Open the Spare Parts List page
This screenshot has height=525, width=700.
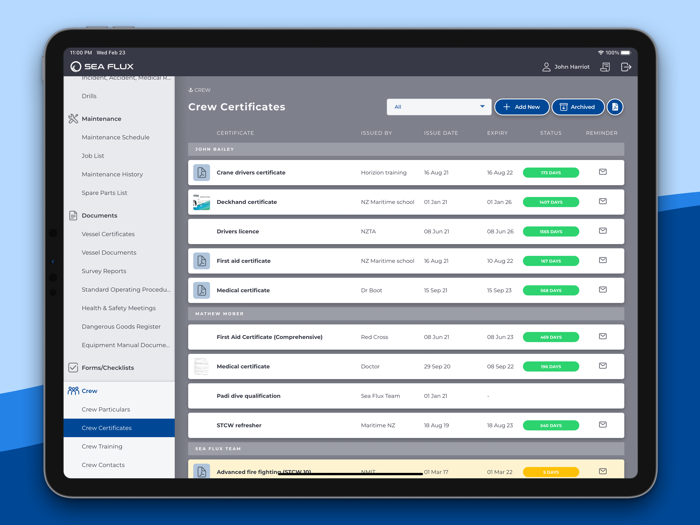pos(104,193)
